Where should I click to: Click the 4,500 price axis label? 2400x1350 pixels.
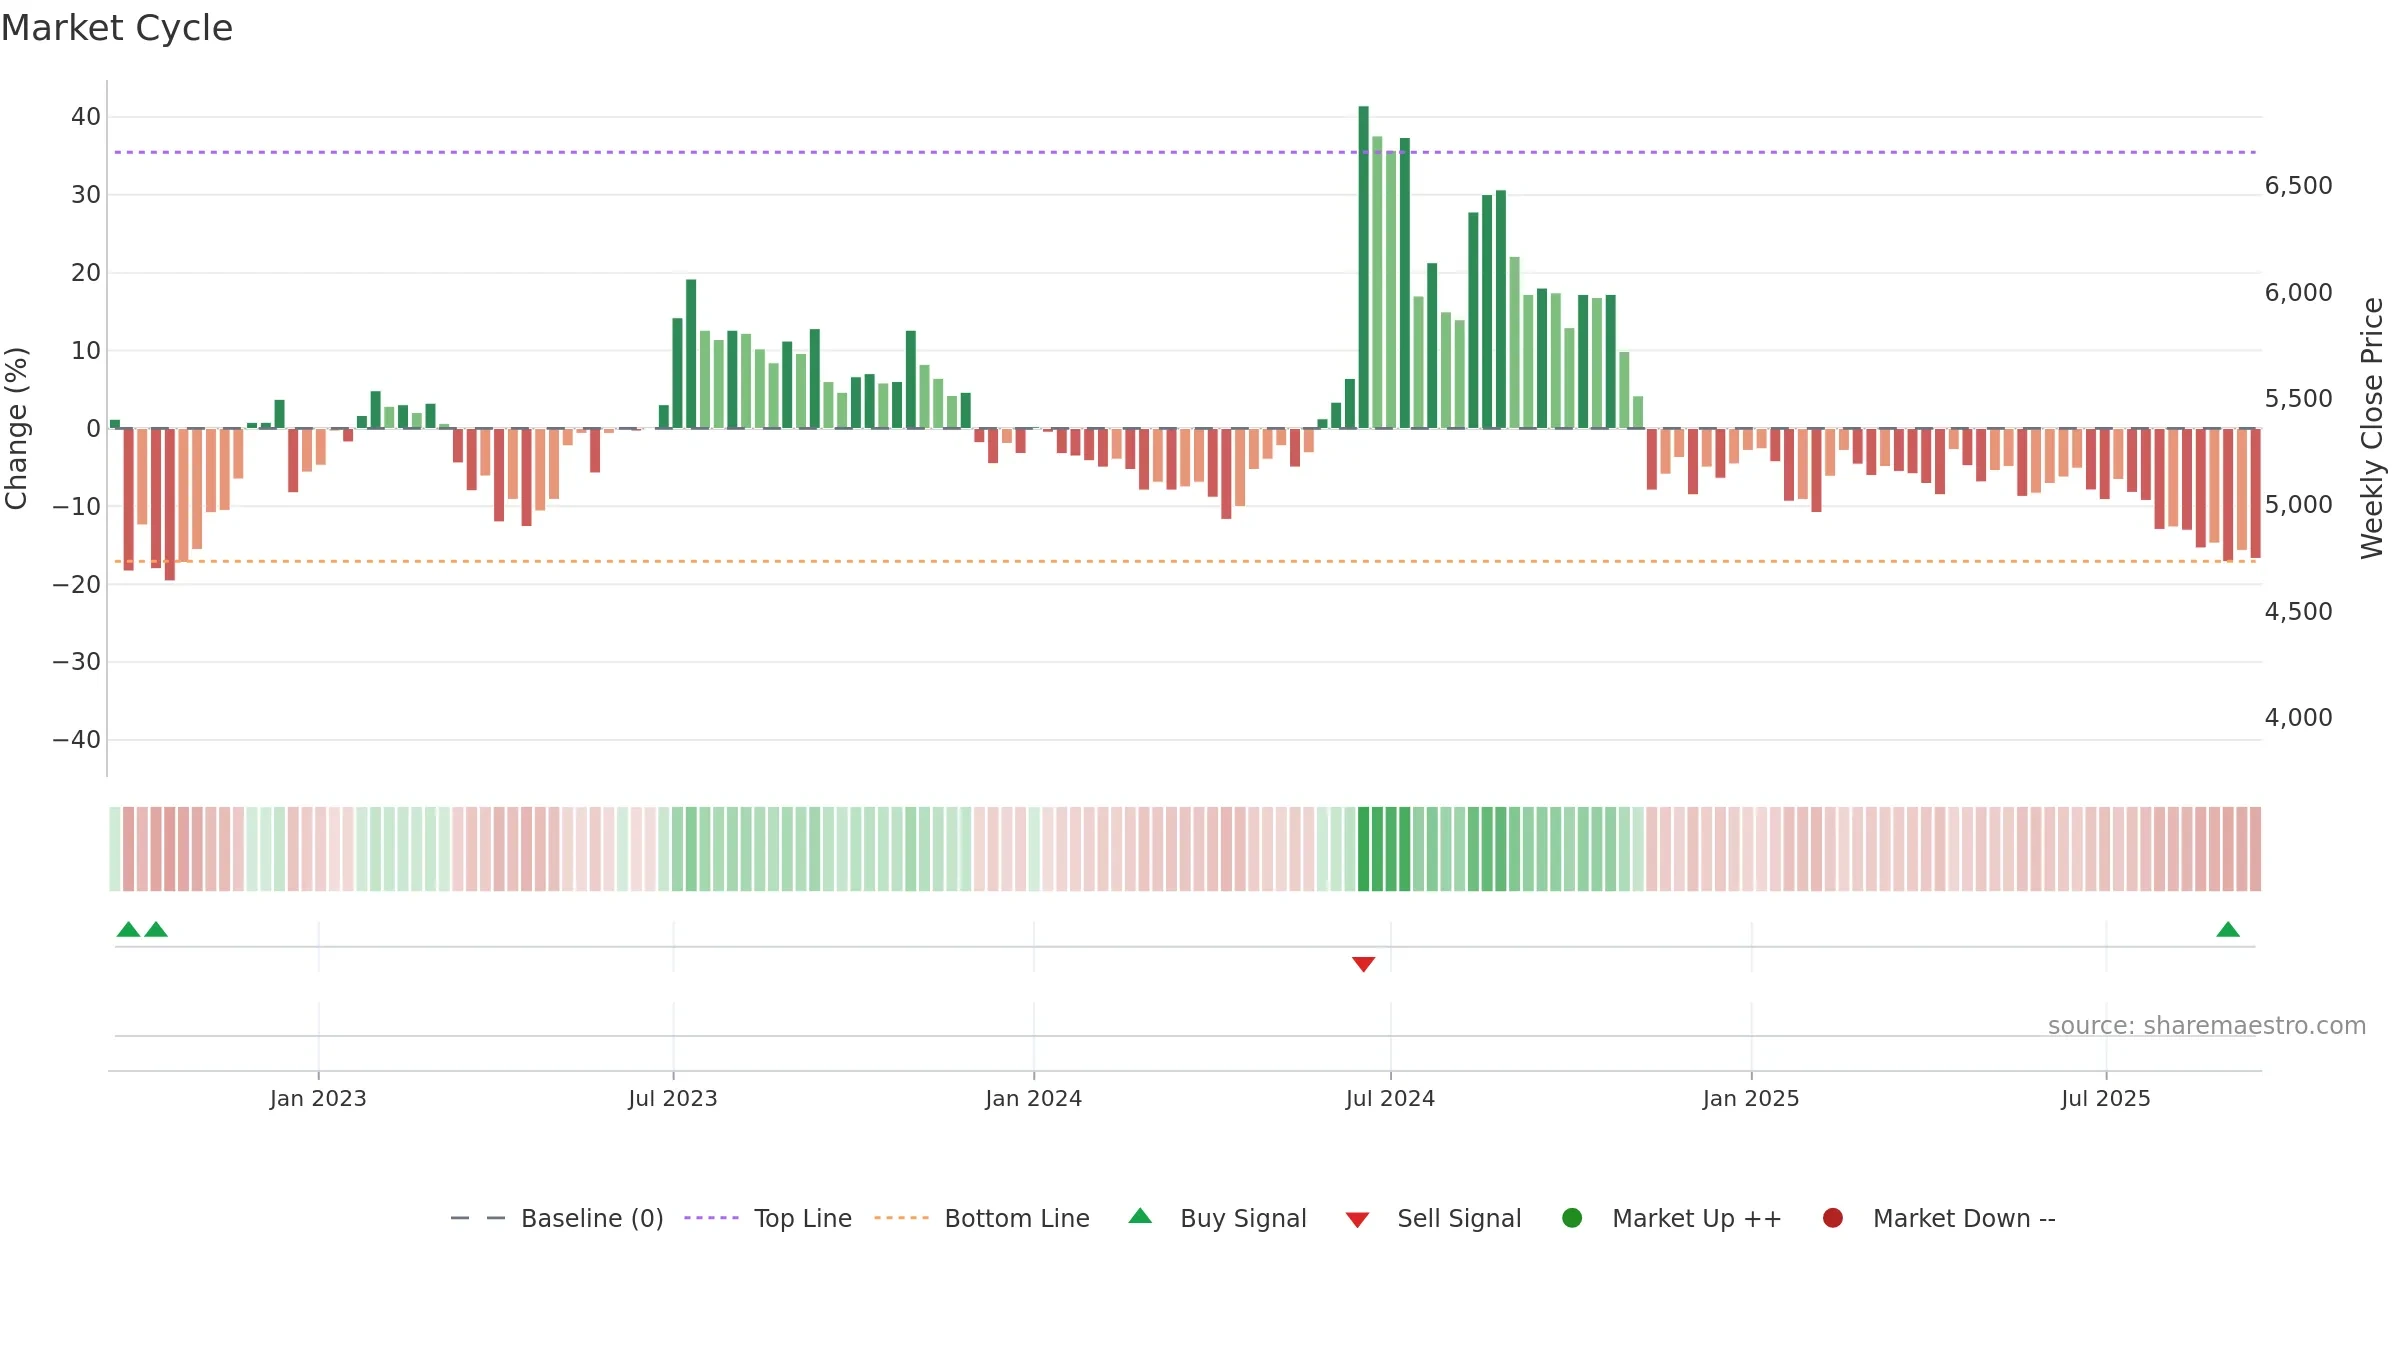pos(2298,612)
